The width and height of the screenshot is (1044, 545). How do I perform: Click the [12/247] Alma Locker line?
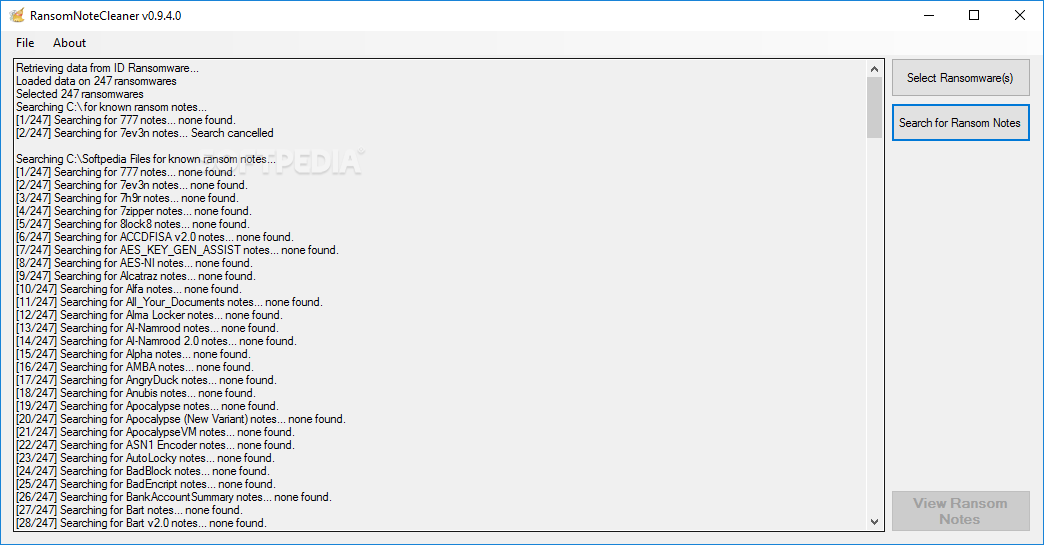tap(149, 315)
